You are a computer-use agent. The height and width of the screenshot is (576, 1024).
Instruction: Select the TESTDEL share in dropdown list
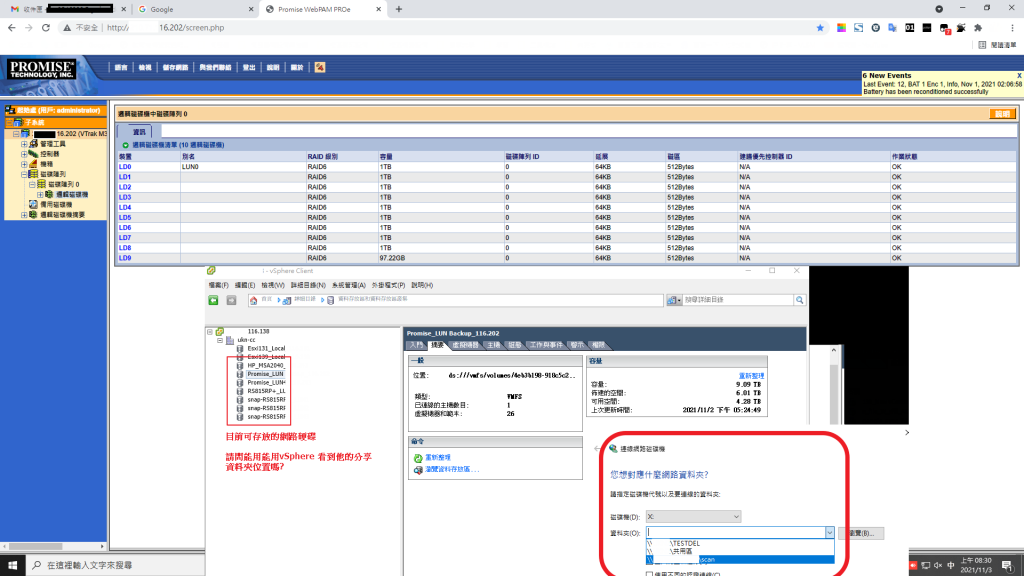tap(740, 543)
